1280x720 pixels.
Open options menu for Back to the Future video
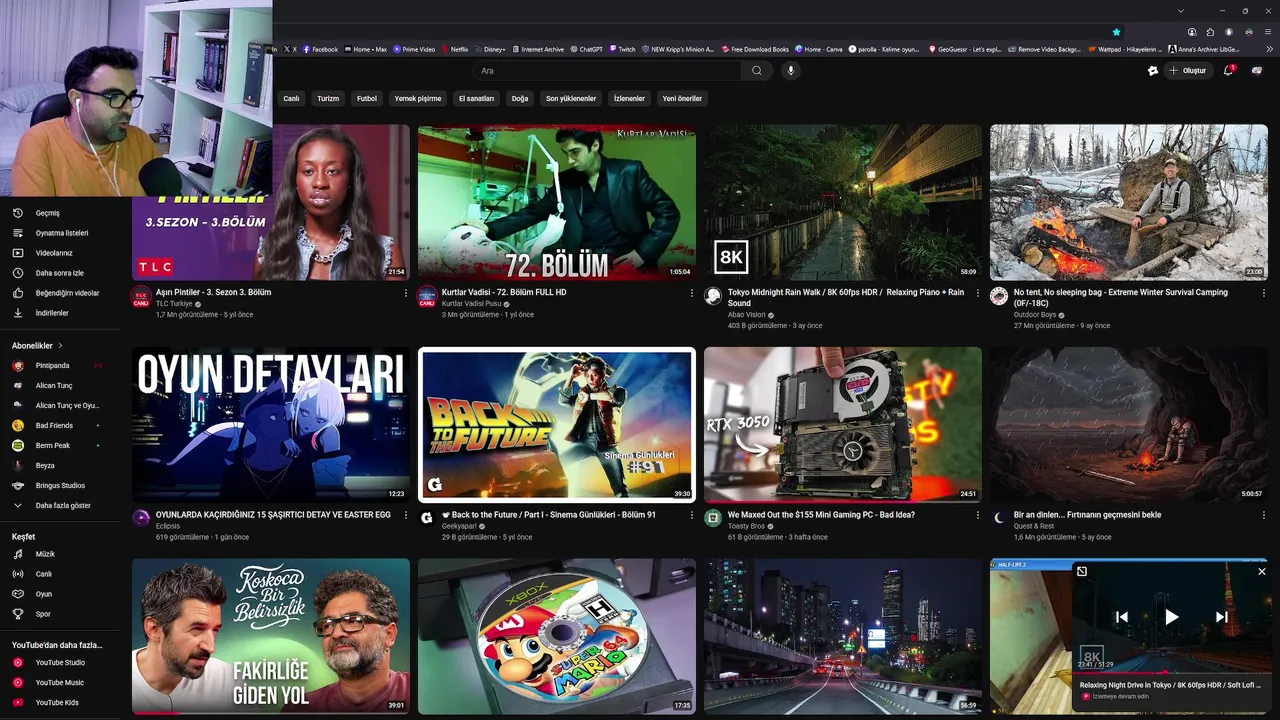coord(691,515)
